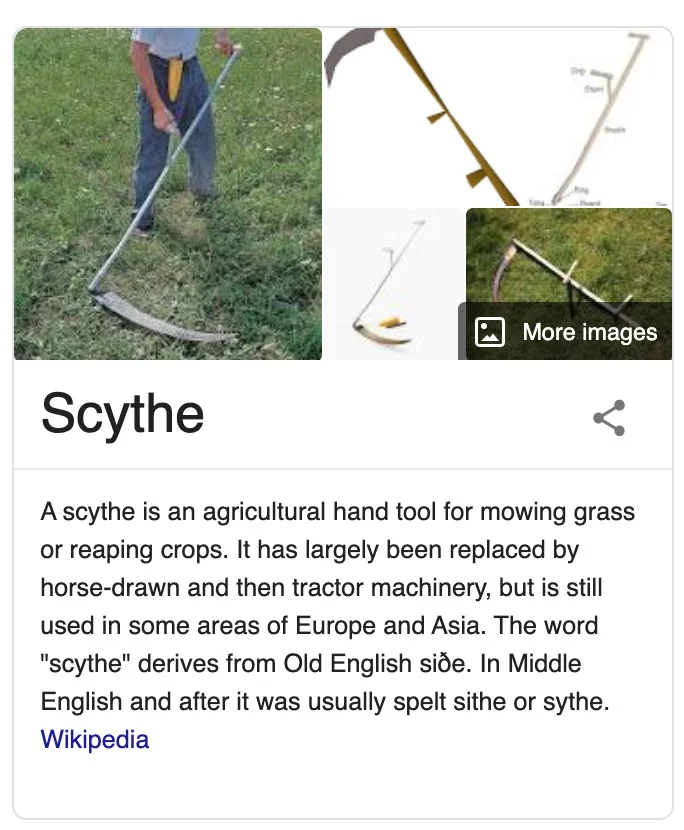Screen dimensions: 684x830
Task: Open large photo of man mowing grass
Action: (168, 194)
